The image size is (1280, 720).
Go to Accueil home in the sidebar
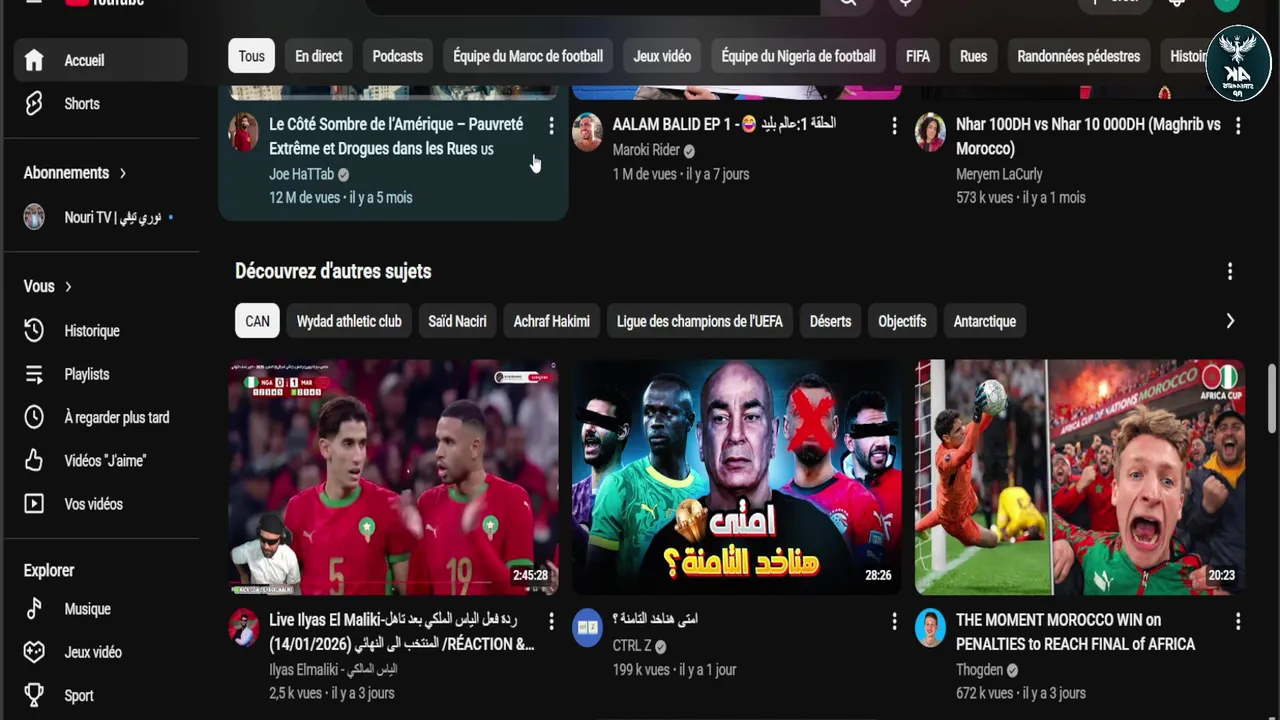pos(100,60)
